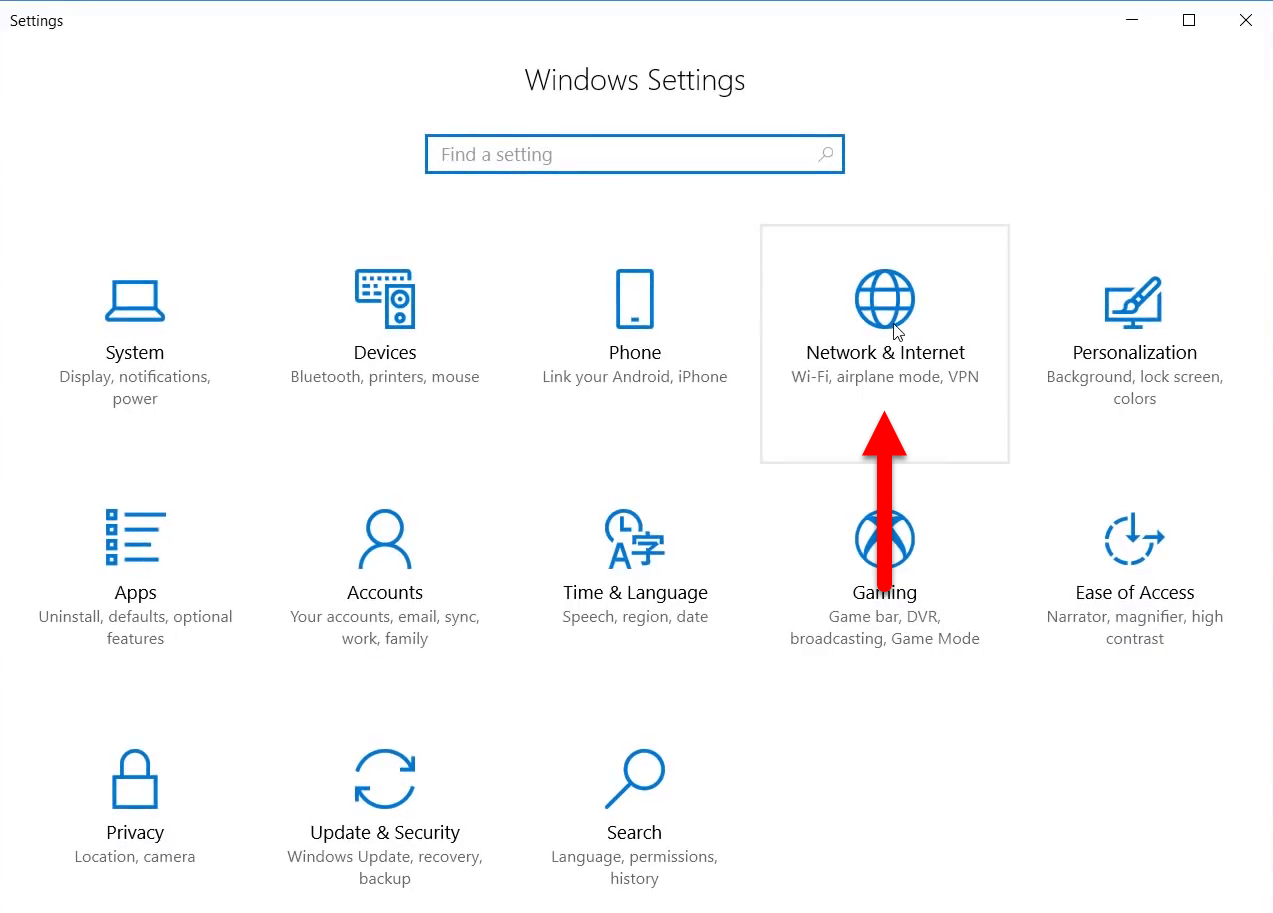The image size is (1273, 913).
Task: Open the Search magnifying glass category icon
Action: click(635, 778)
